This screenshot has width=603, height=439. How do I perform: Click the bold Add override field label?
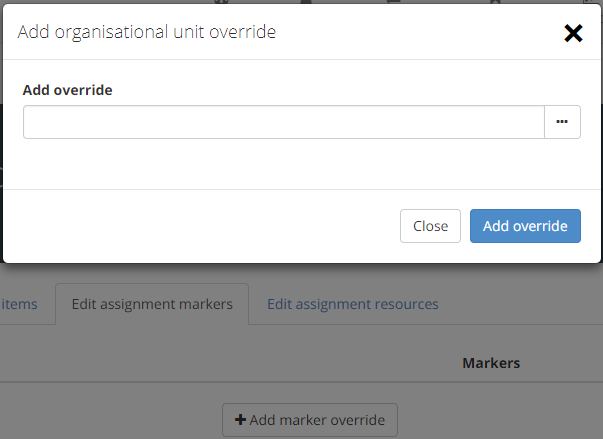[x=67, y=90]
